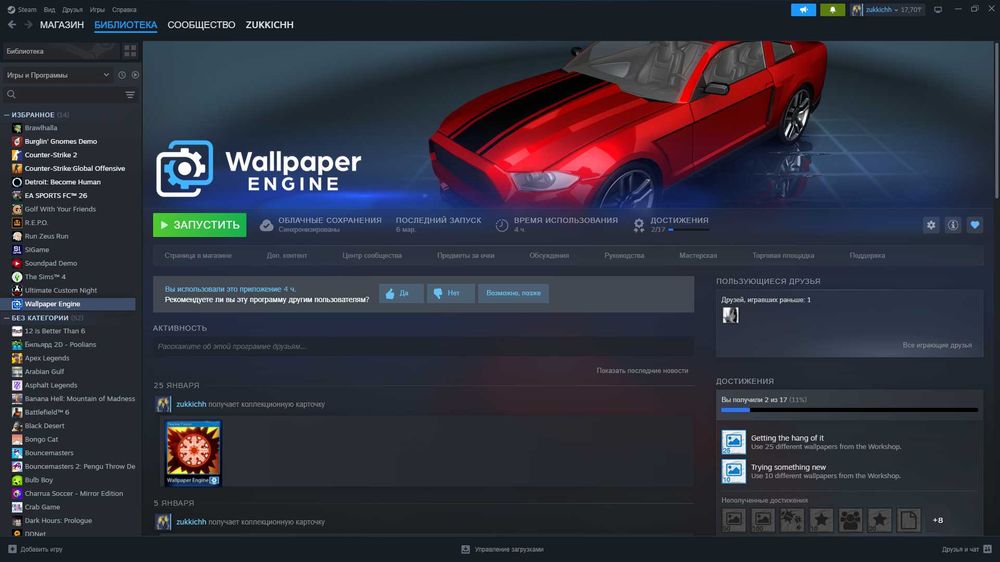Open Friends and chat icon
The image size is (1000, 562).
987,549
